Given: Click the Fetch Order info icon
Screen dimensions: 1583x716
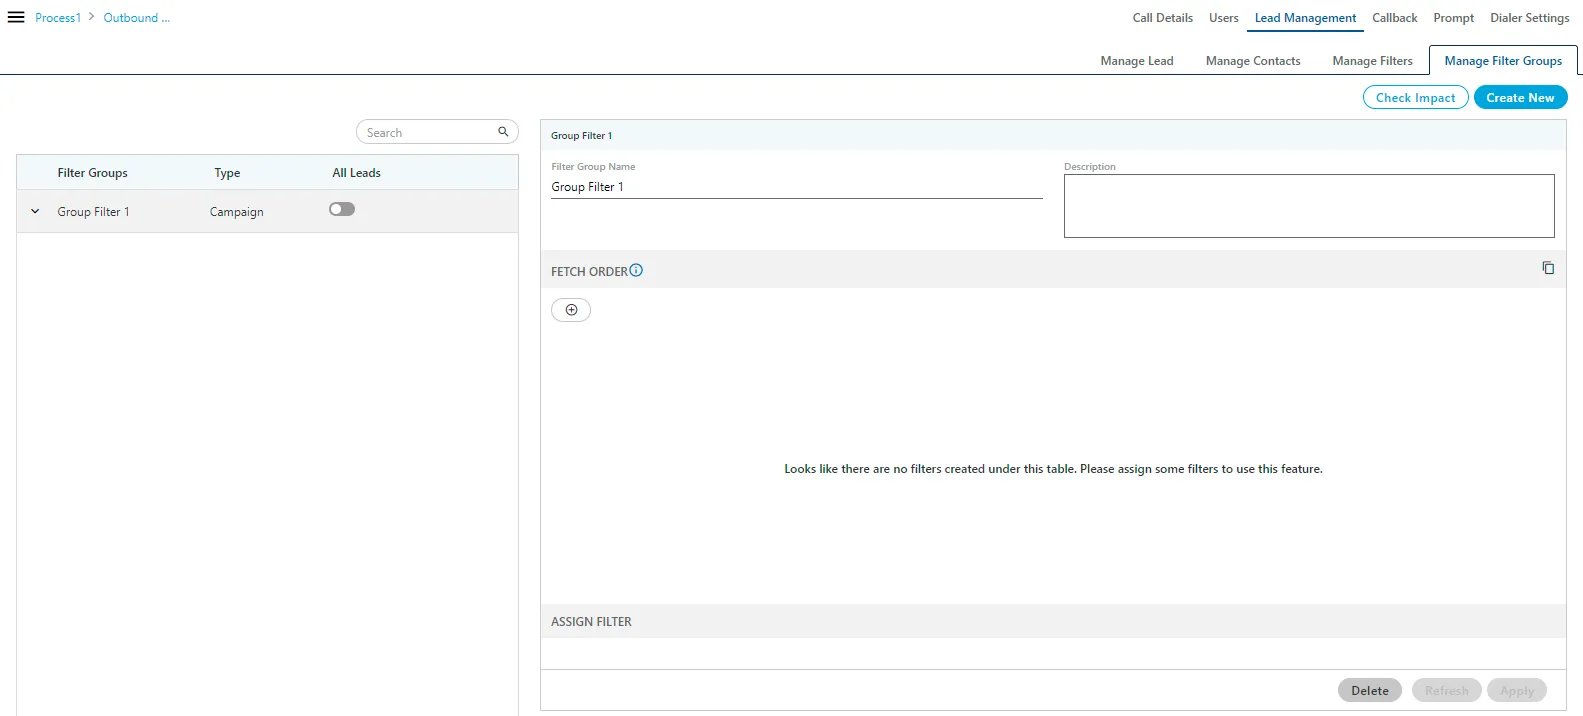Looking at the screenshot, I should coord(636,270).
